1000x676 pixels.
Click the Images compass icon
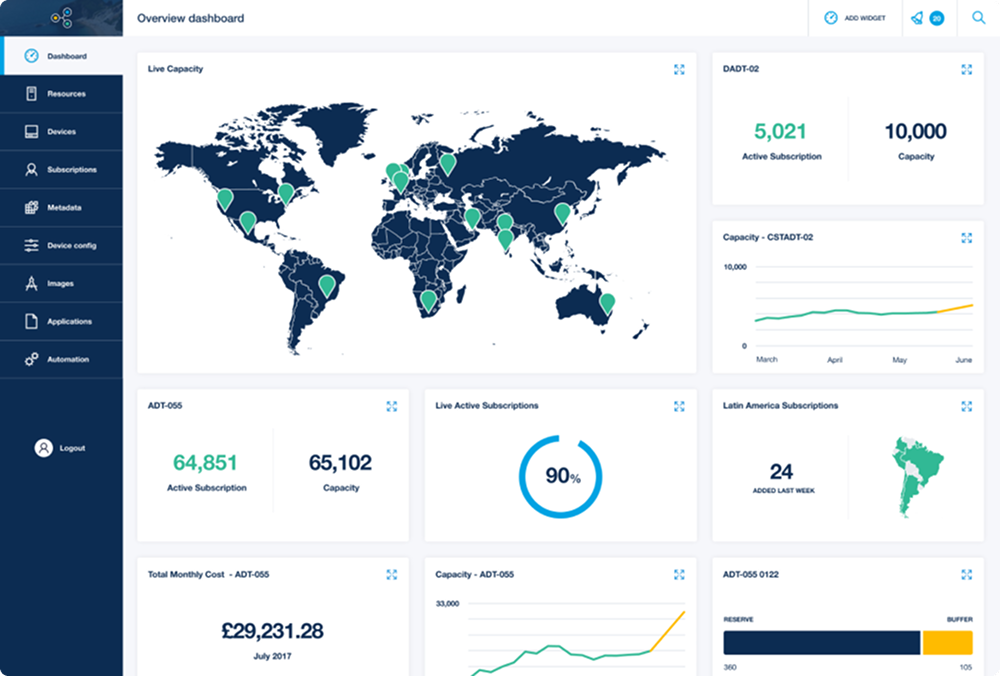click(31, 284)
